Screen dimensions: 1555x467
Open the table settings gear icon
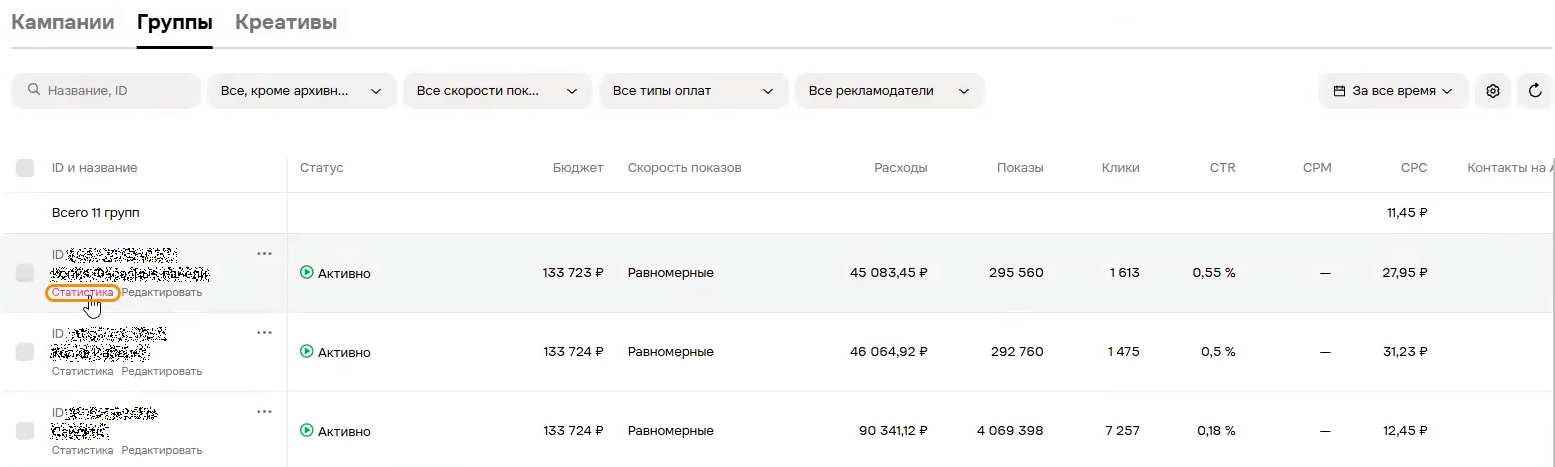coord(1493,91)
